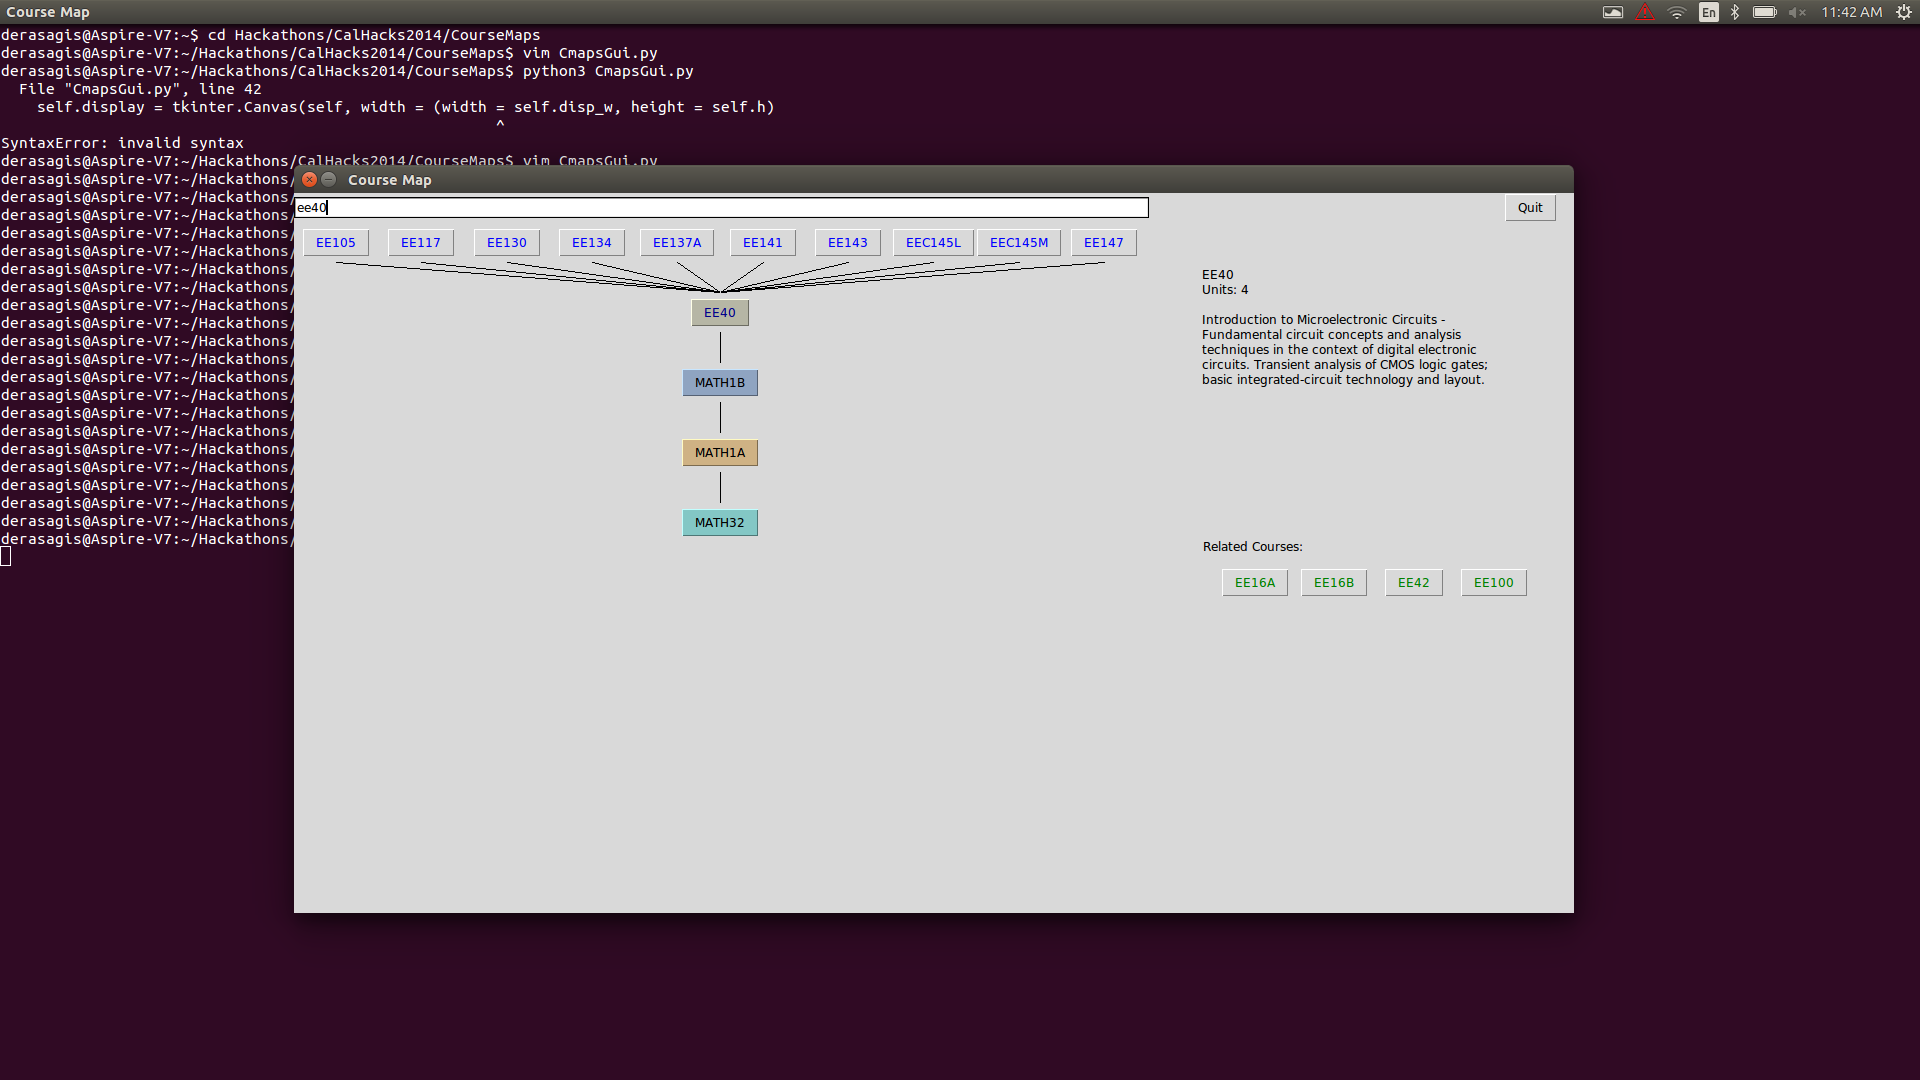Click the muted volume icon

tap(1797, 12)
